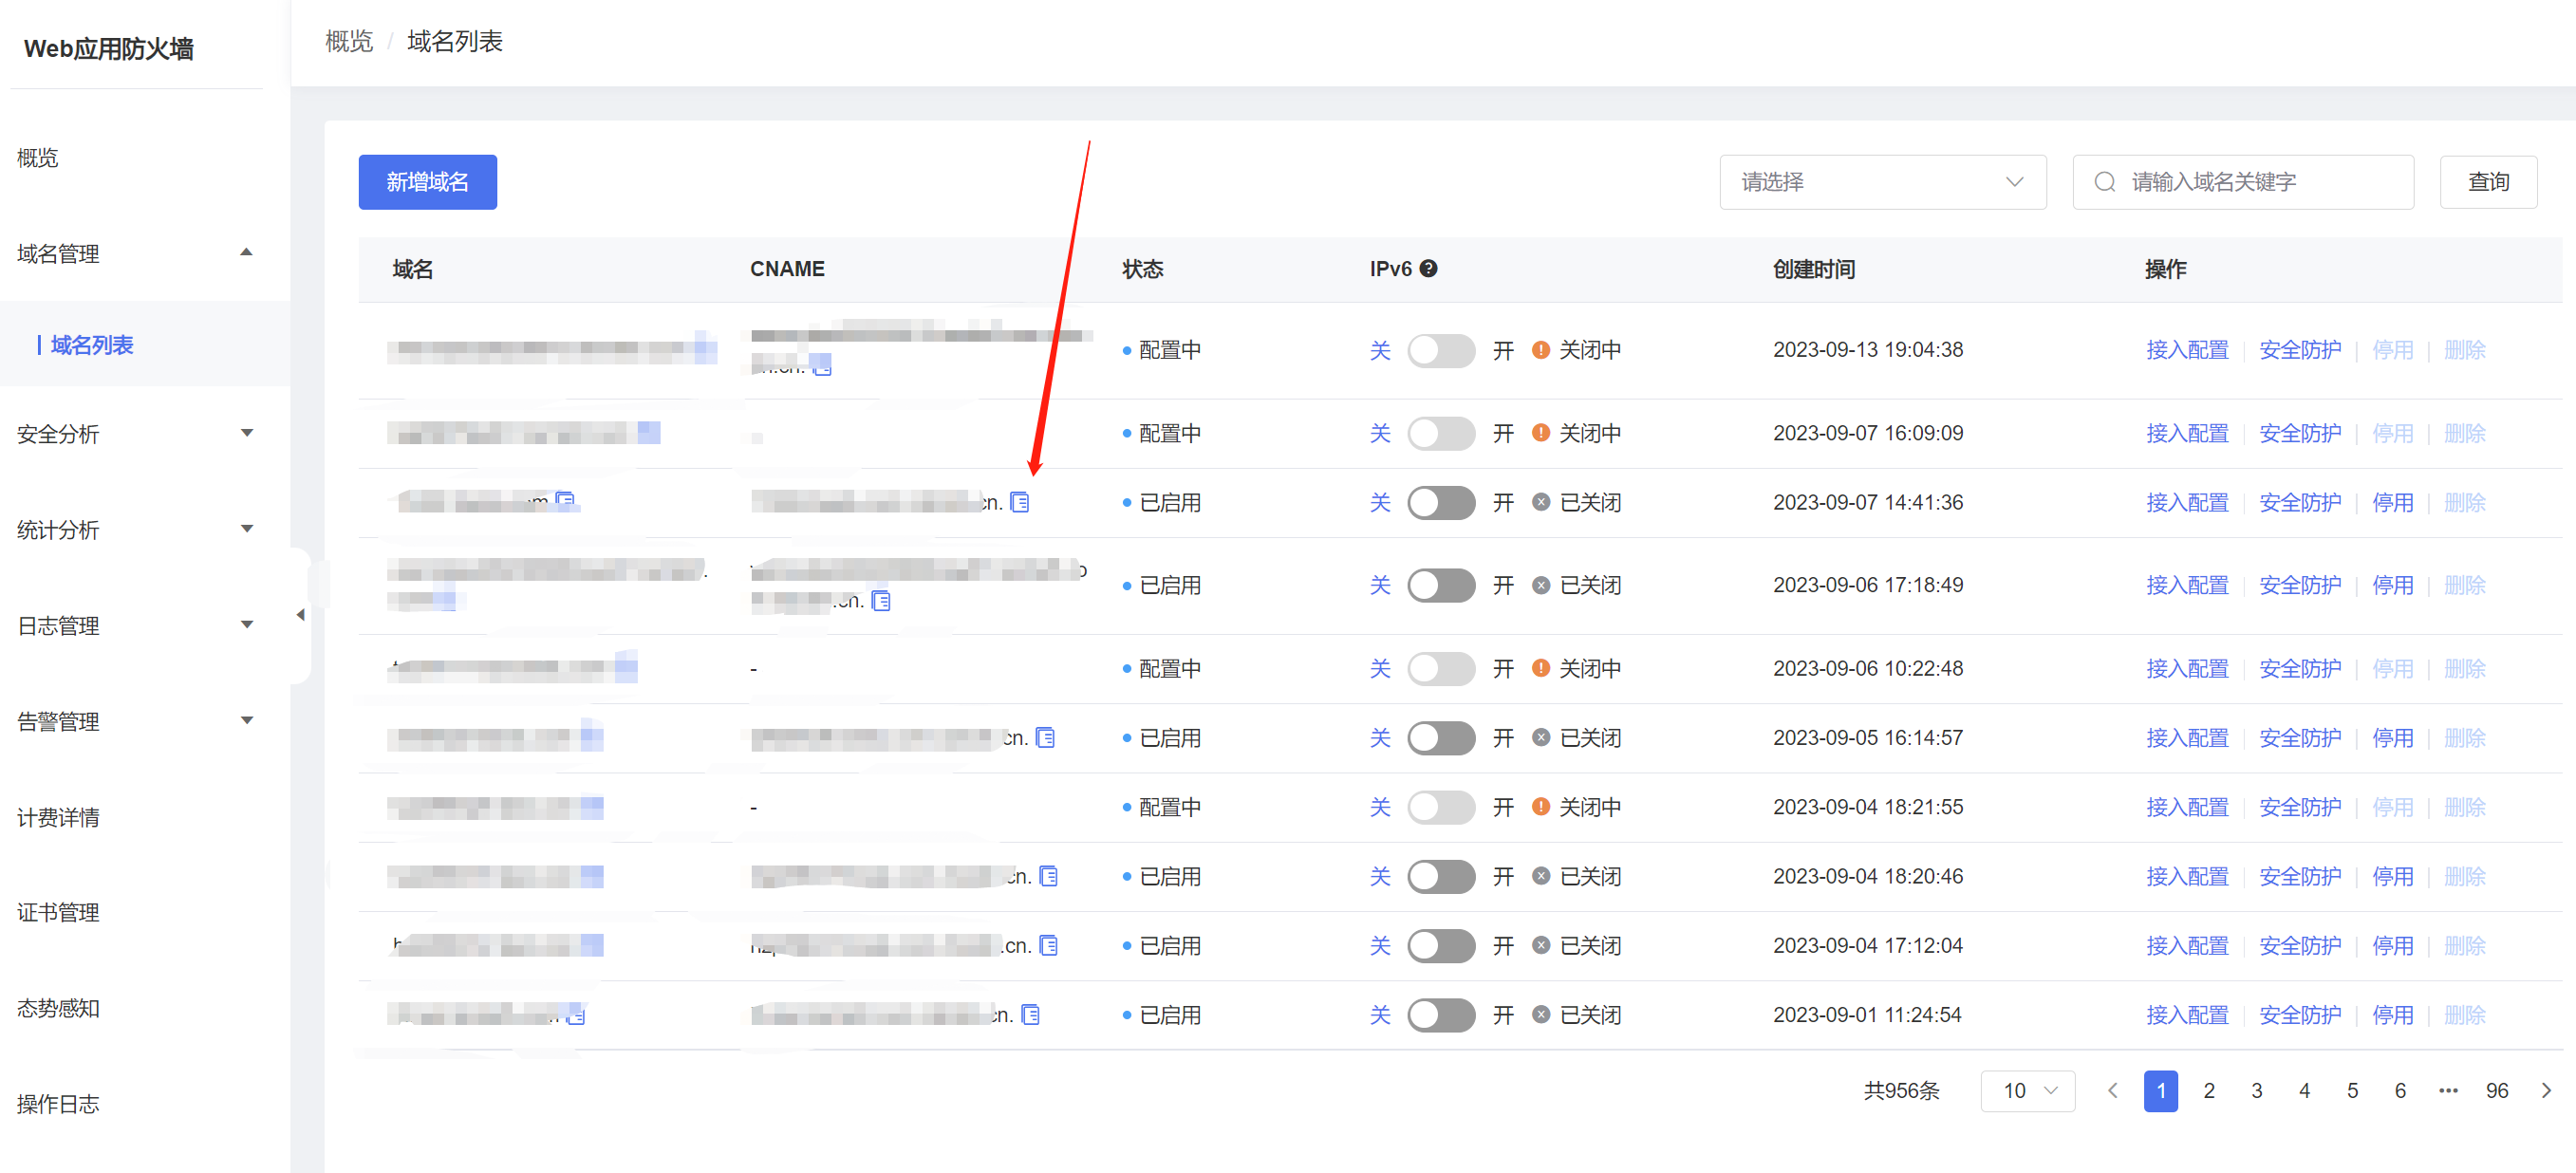Click the 新增域名 button

coord(427,182)
